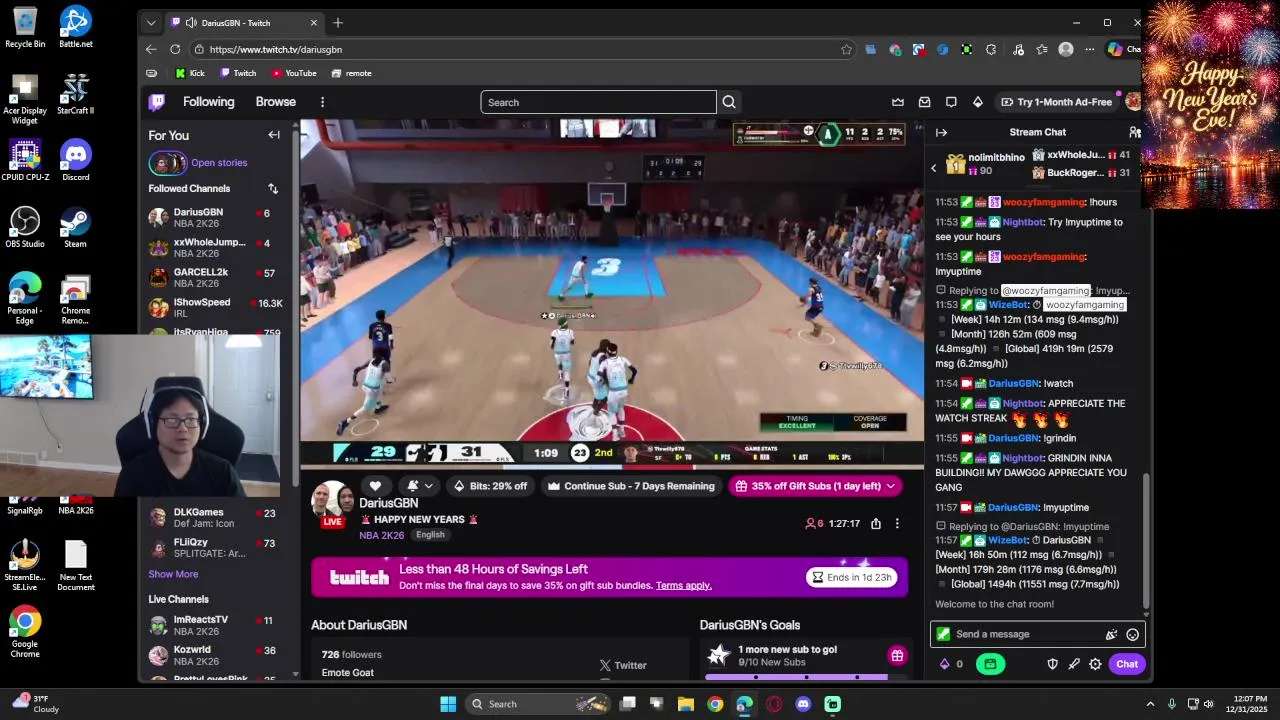Open Edge Copilot Chat button
Viewport: 1280px width, 720px height.
point(1122,49)
